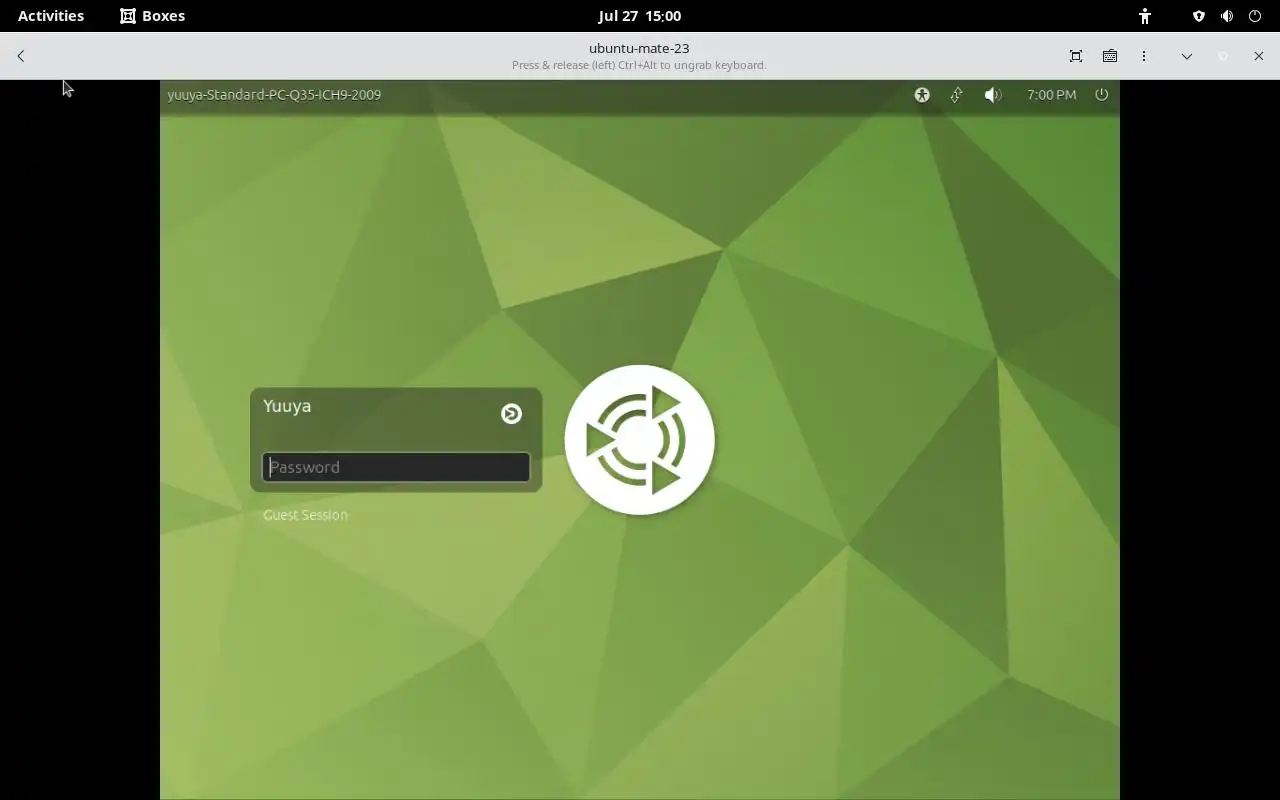Screen dimensions: 1280x800
Task: Open the Boxes three-dot menu
Action: coord(1144,56)
